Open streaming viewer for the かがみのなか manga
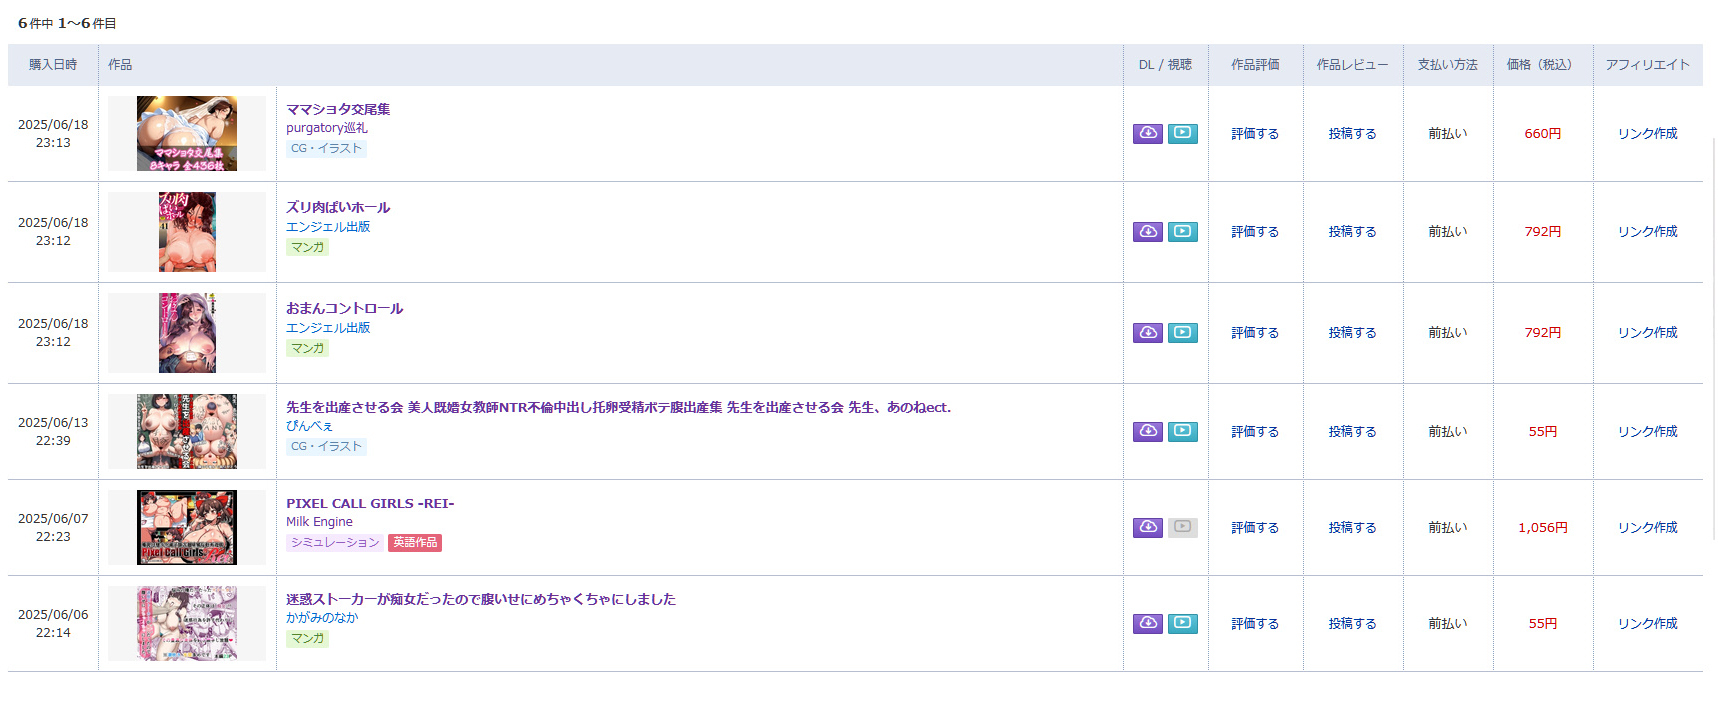 click(1182, 624)
